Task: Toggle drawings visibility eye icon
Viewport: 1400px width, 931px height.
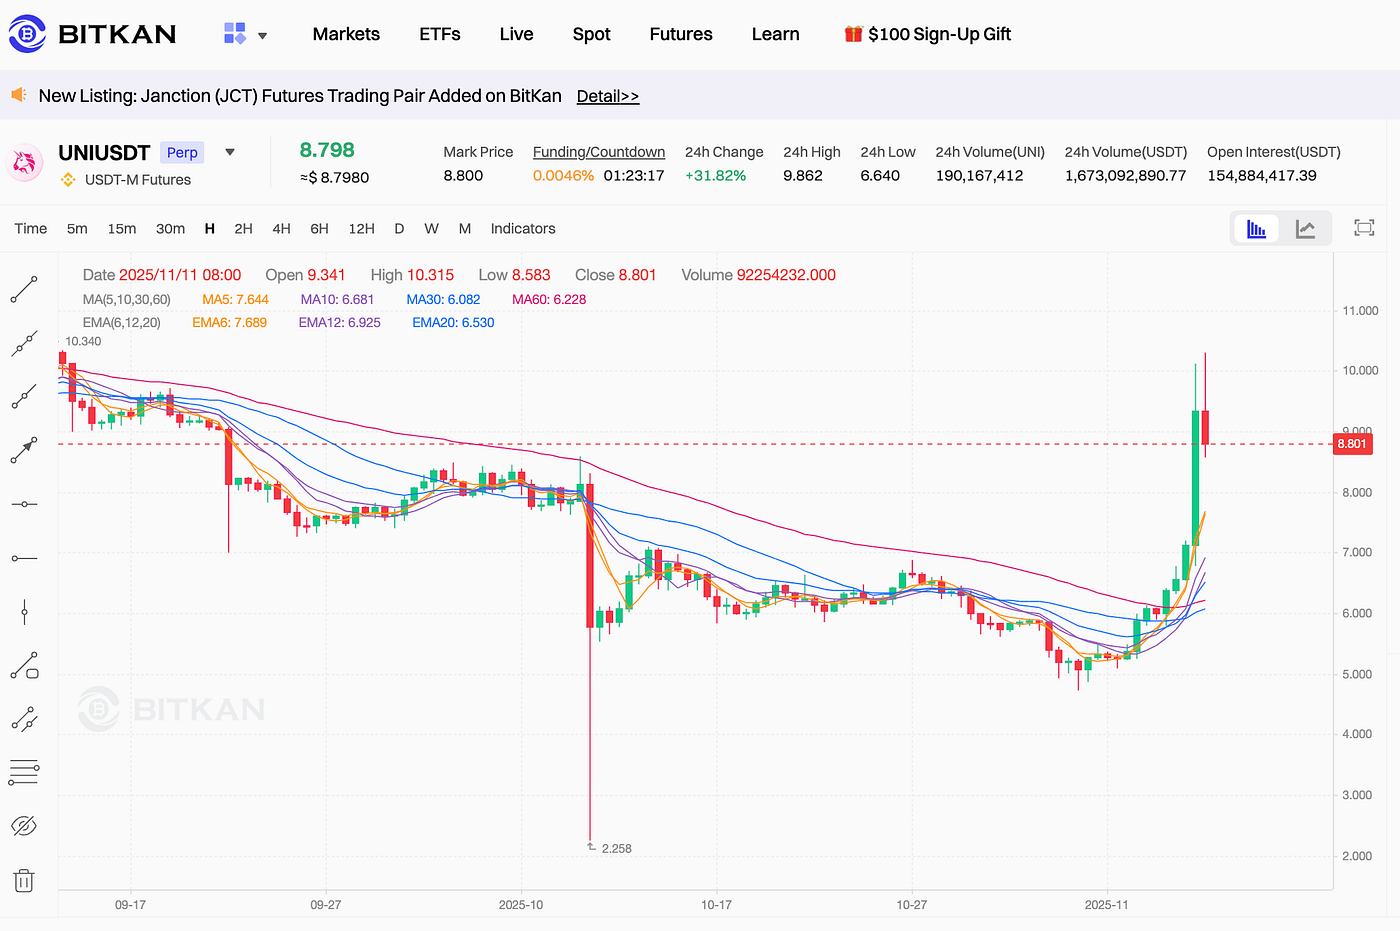Action: [24, 826]
